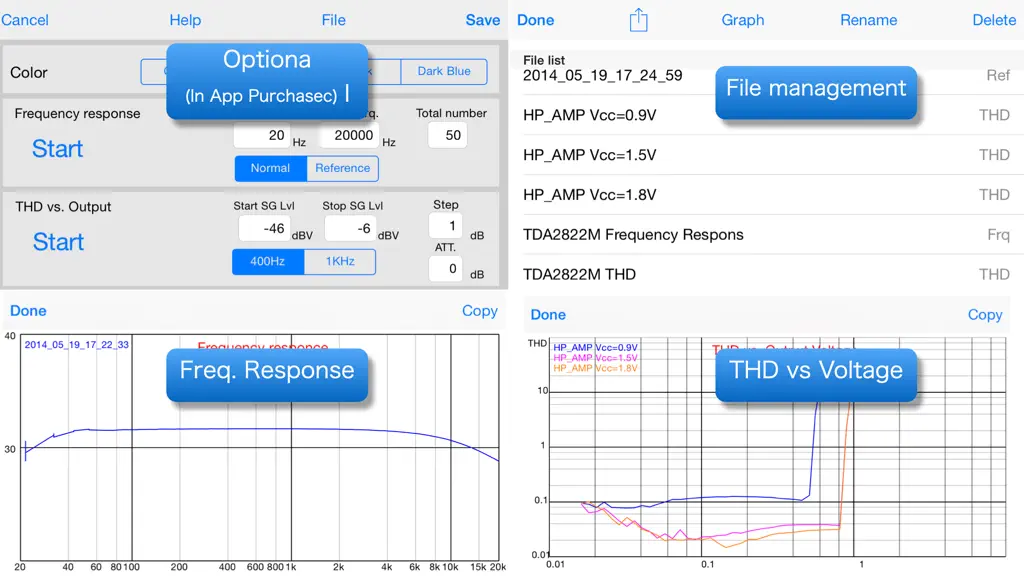Edit the Total number field
The width and height of the screenshot is (1024, 576).
447,135
